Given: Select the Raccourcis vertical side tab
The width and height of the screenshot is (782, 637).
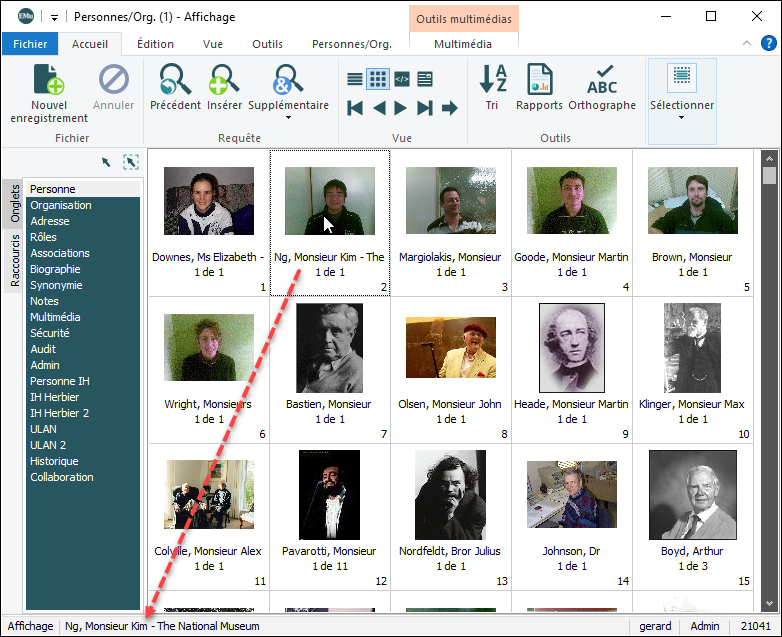Looking at the screenshot, I should pos(15,261).
